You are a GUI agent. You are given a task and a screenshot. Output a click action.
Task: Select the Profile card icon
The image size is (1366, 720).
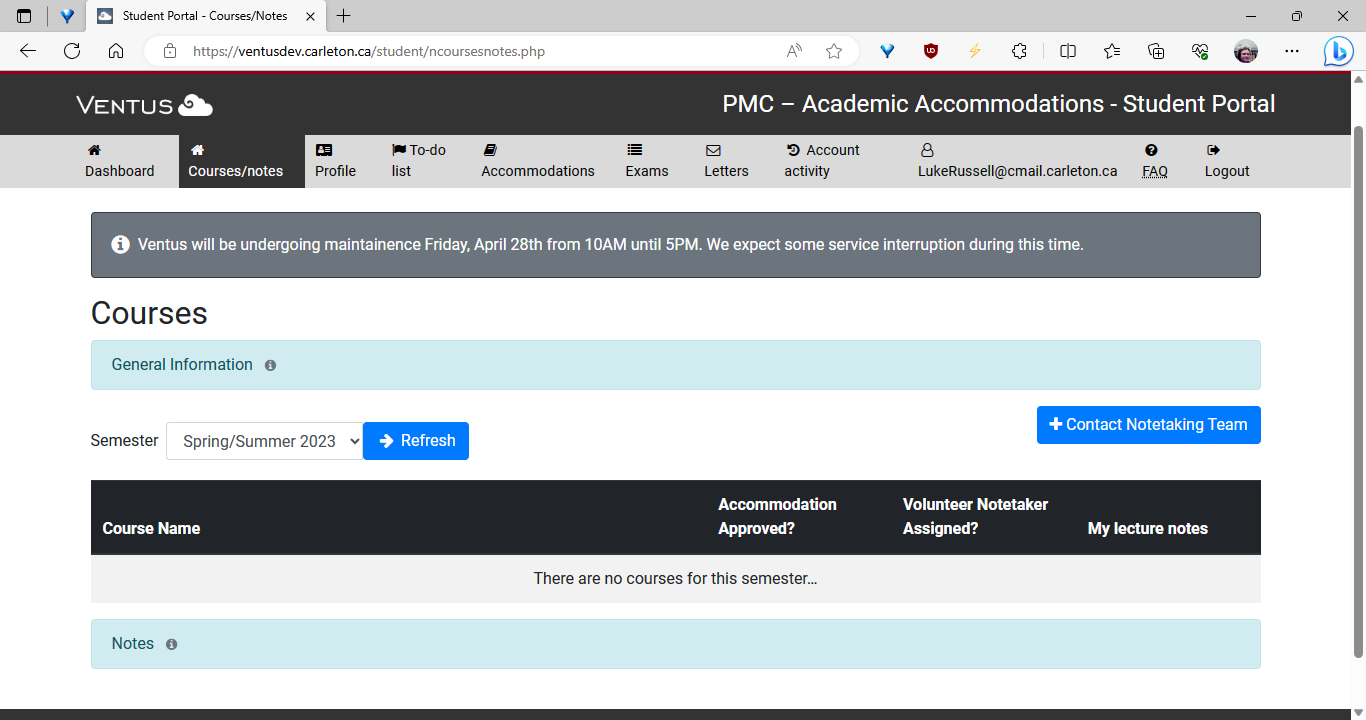[324, 148]
